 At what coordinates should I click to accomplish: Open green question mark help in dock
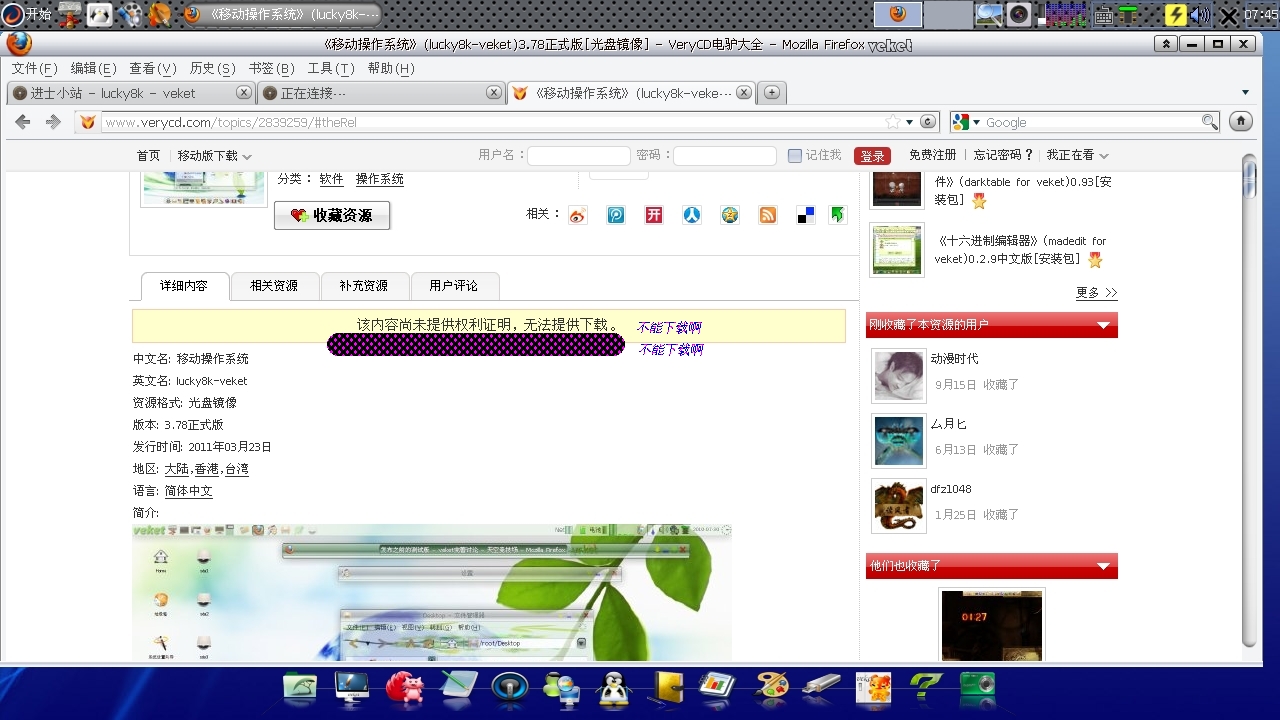pos(926,686)
